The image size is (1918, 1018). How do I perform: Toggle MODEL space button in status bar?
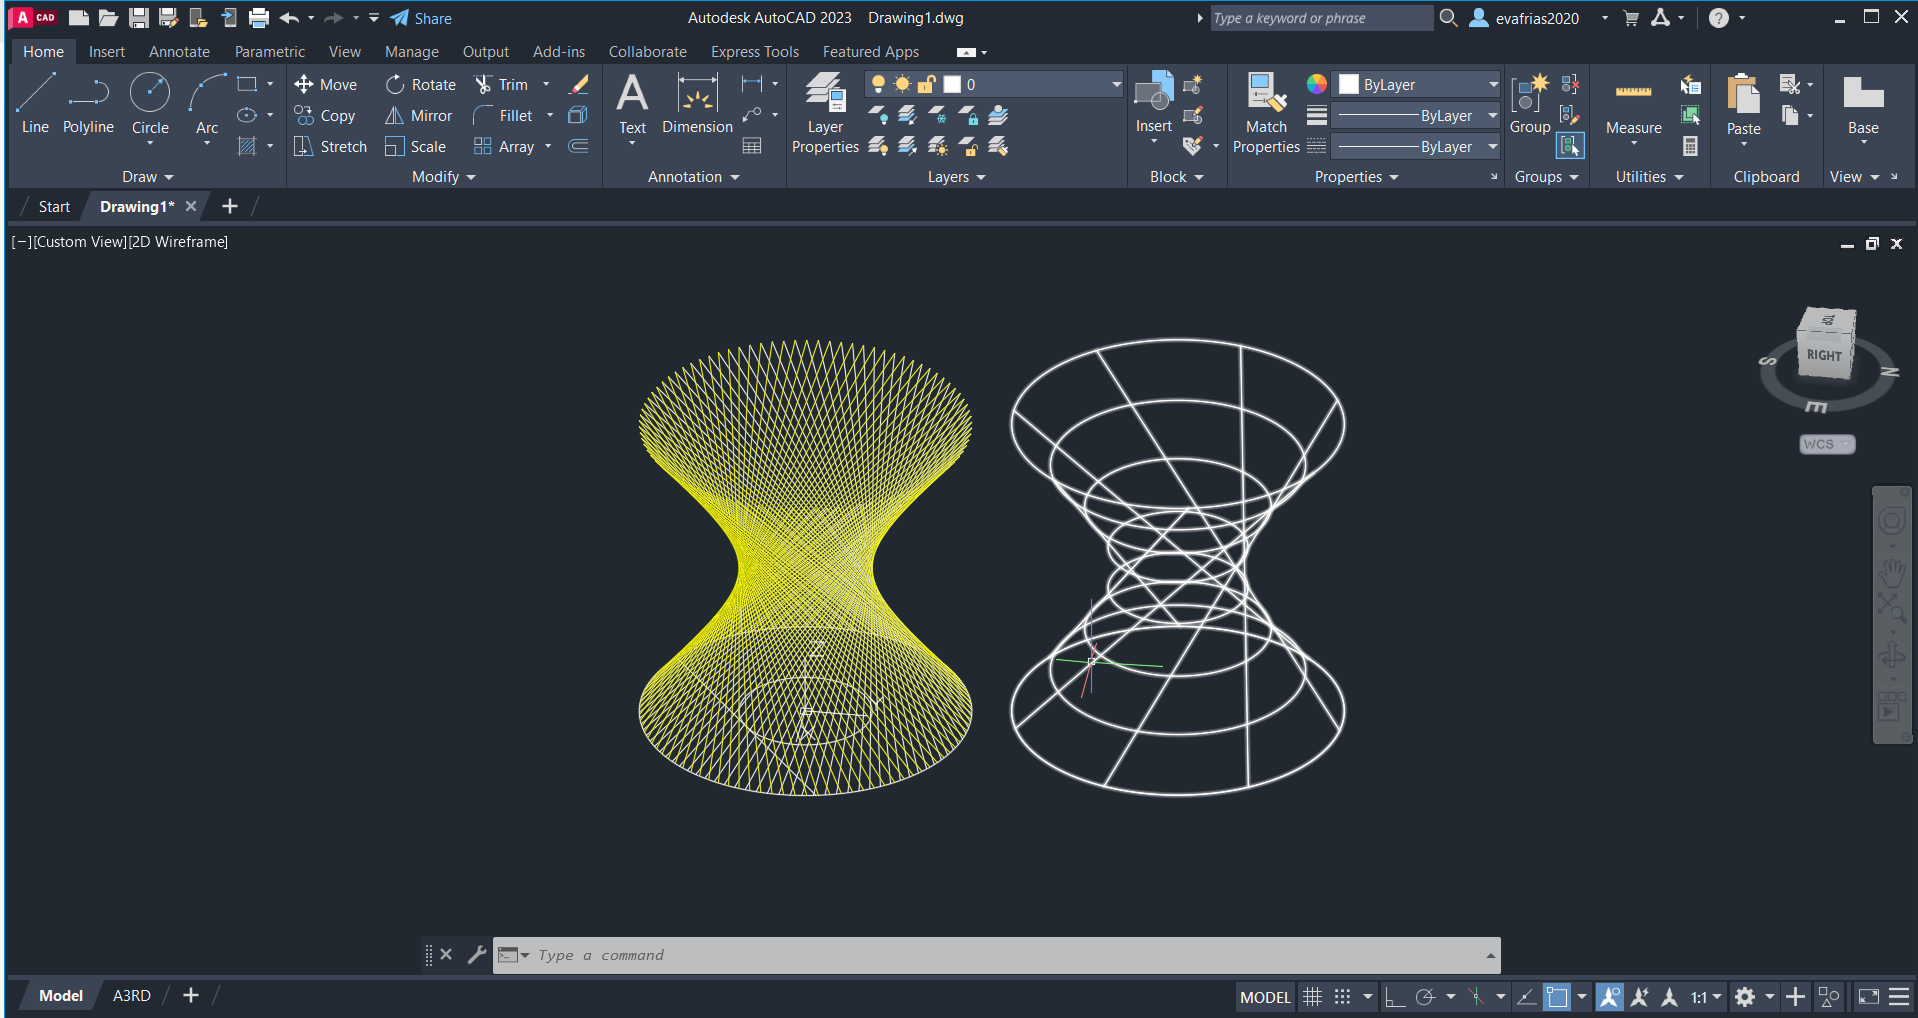click(1265, 997)
